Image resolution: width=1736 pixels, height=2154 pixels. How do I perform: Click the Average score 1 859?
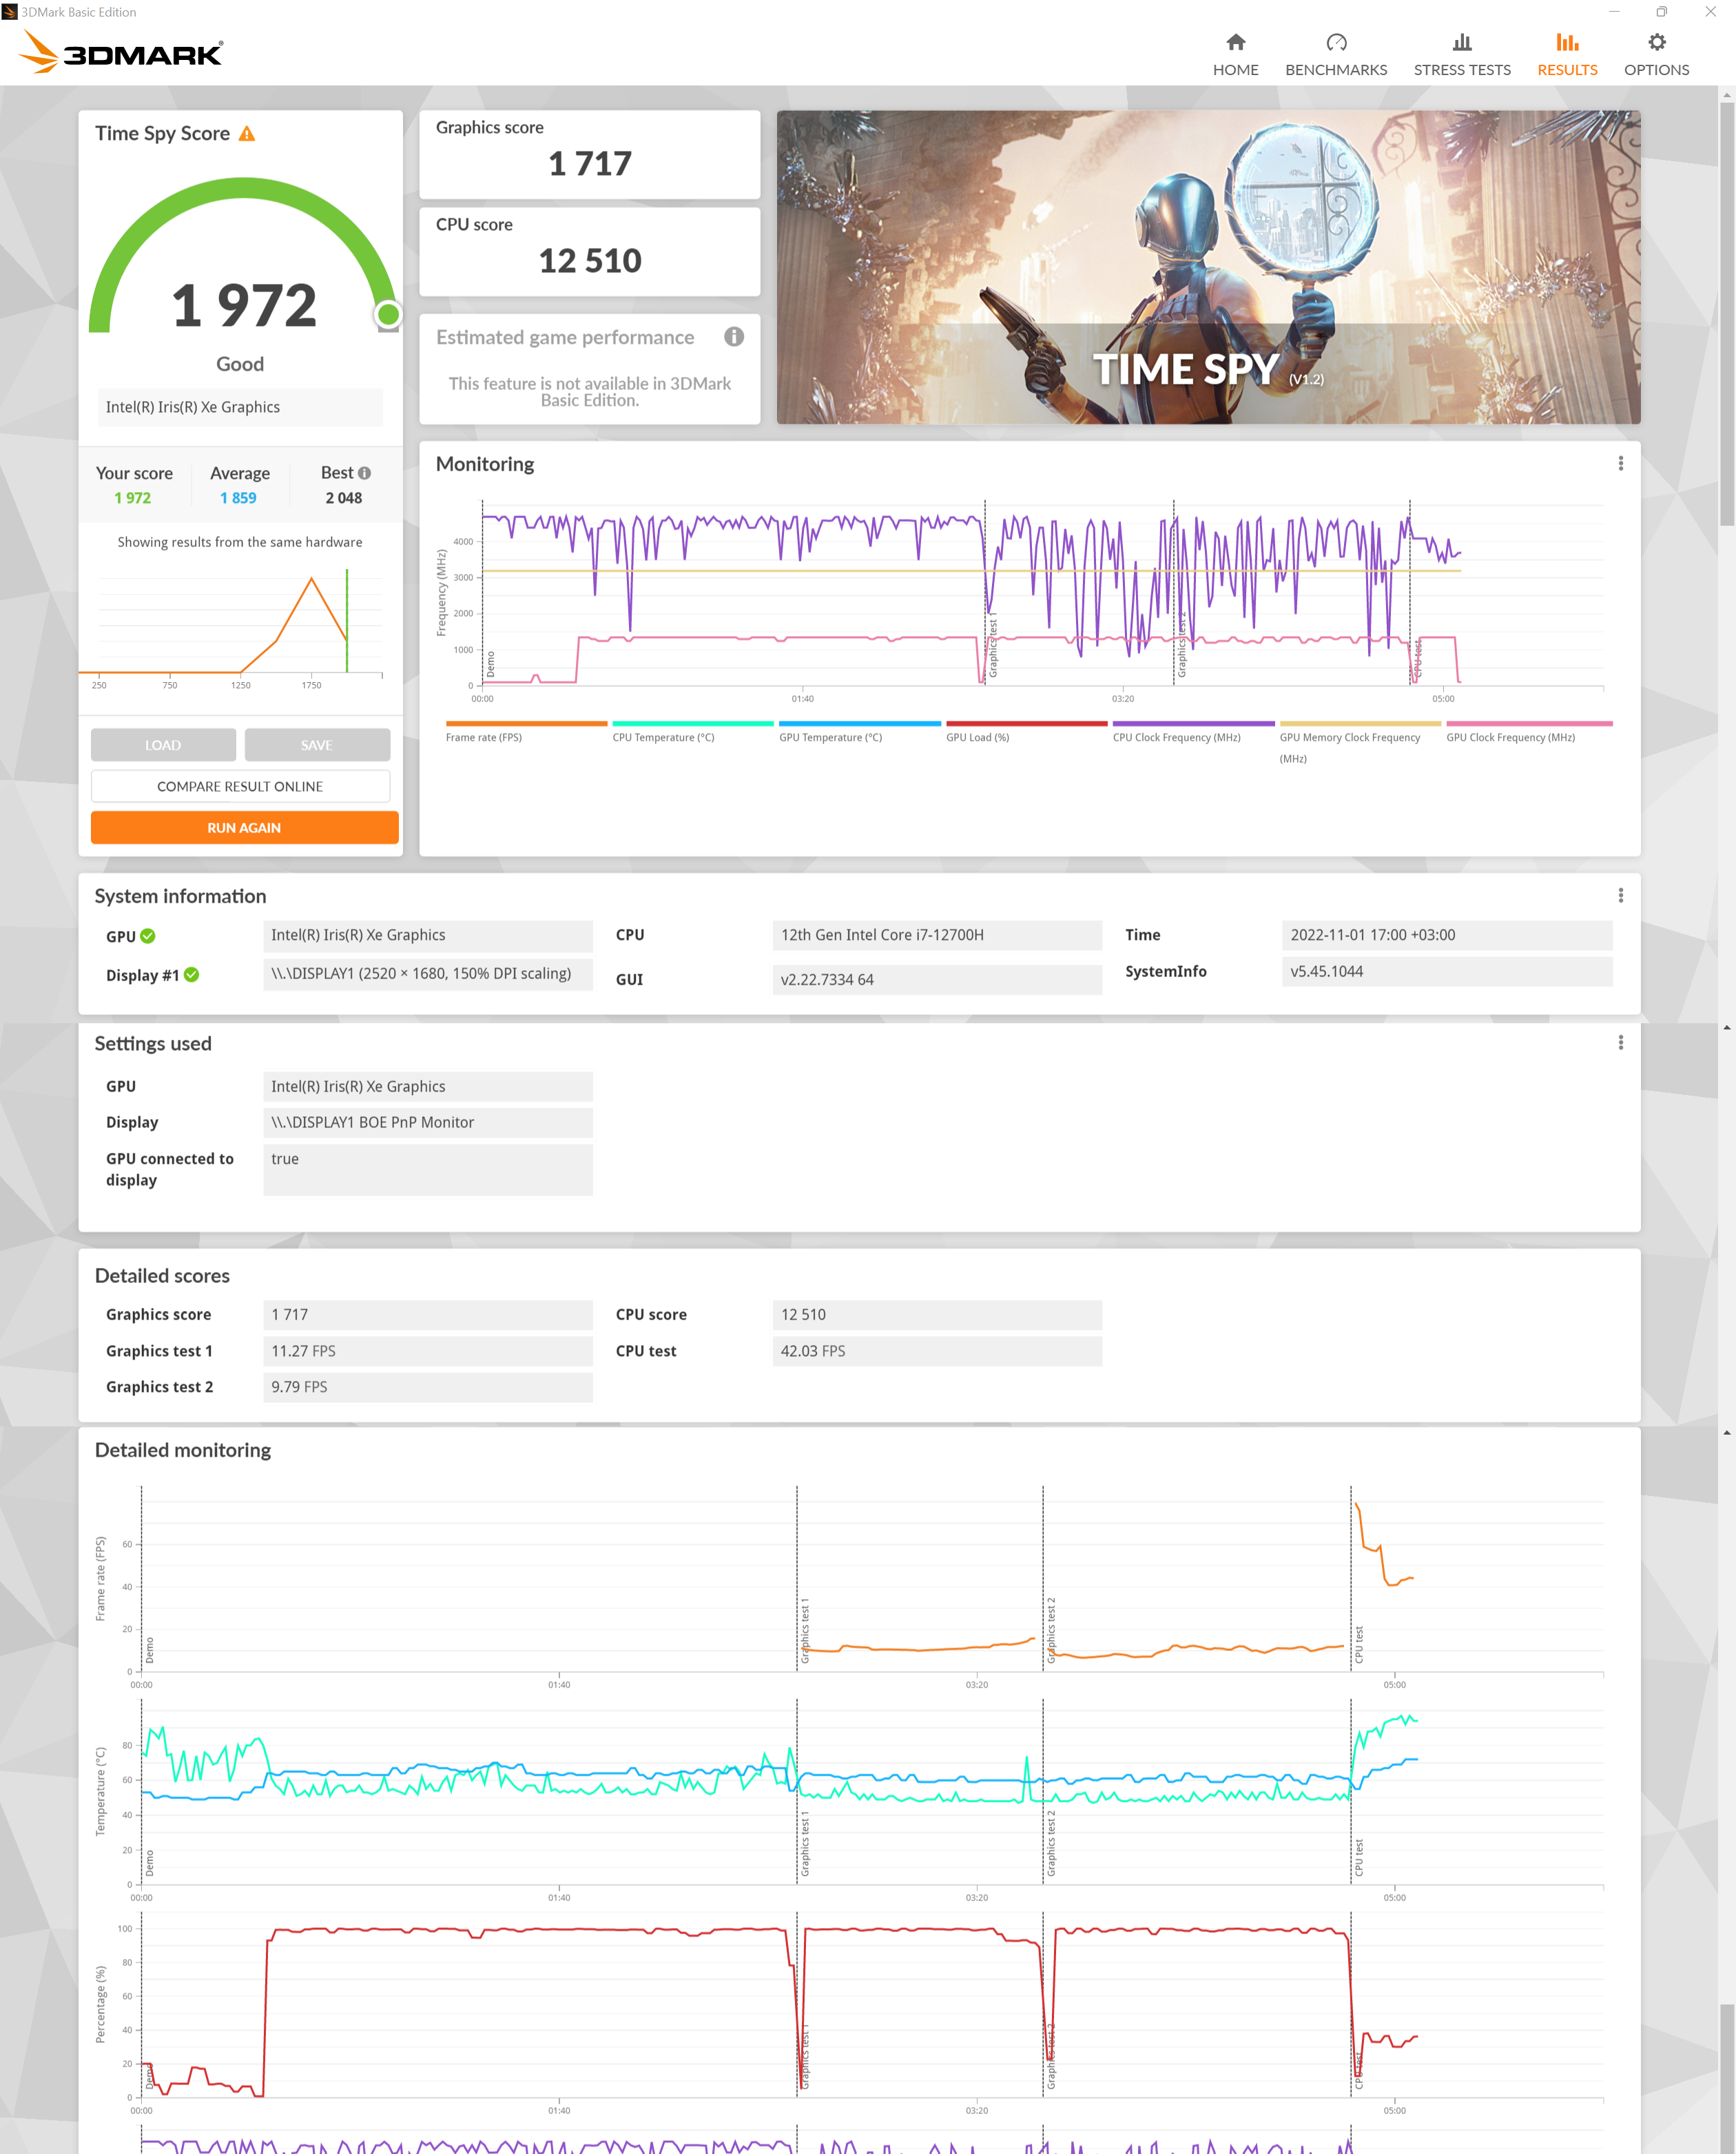238,498
